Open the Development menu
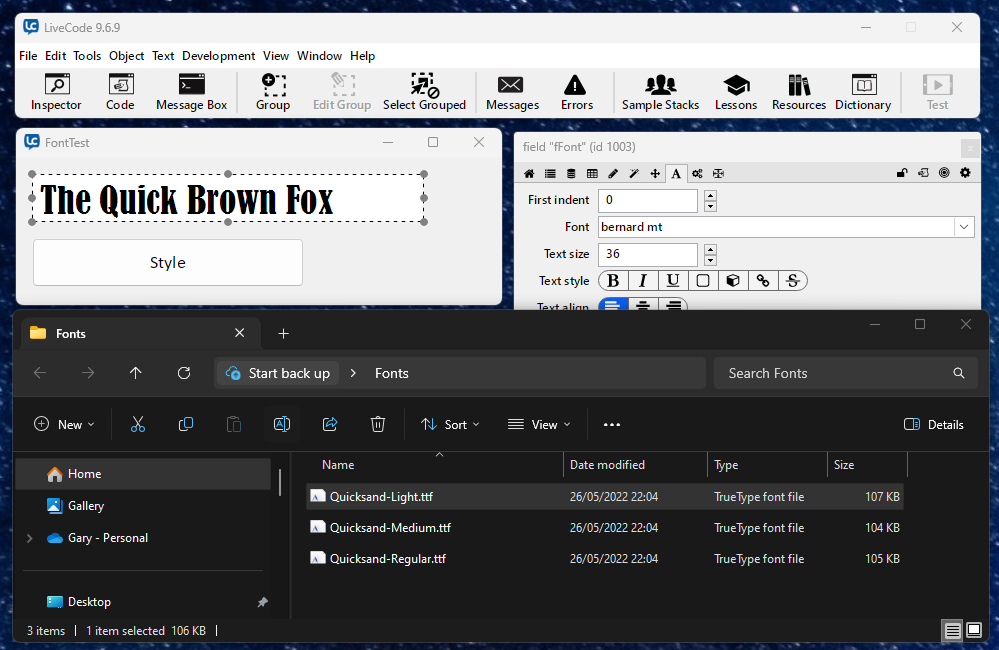The width and height of the screenshot is (999, 650). pyautogui.click(x=218, y=56)
